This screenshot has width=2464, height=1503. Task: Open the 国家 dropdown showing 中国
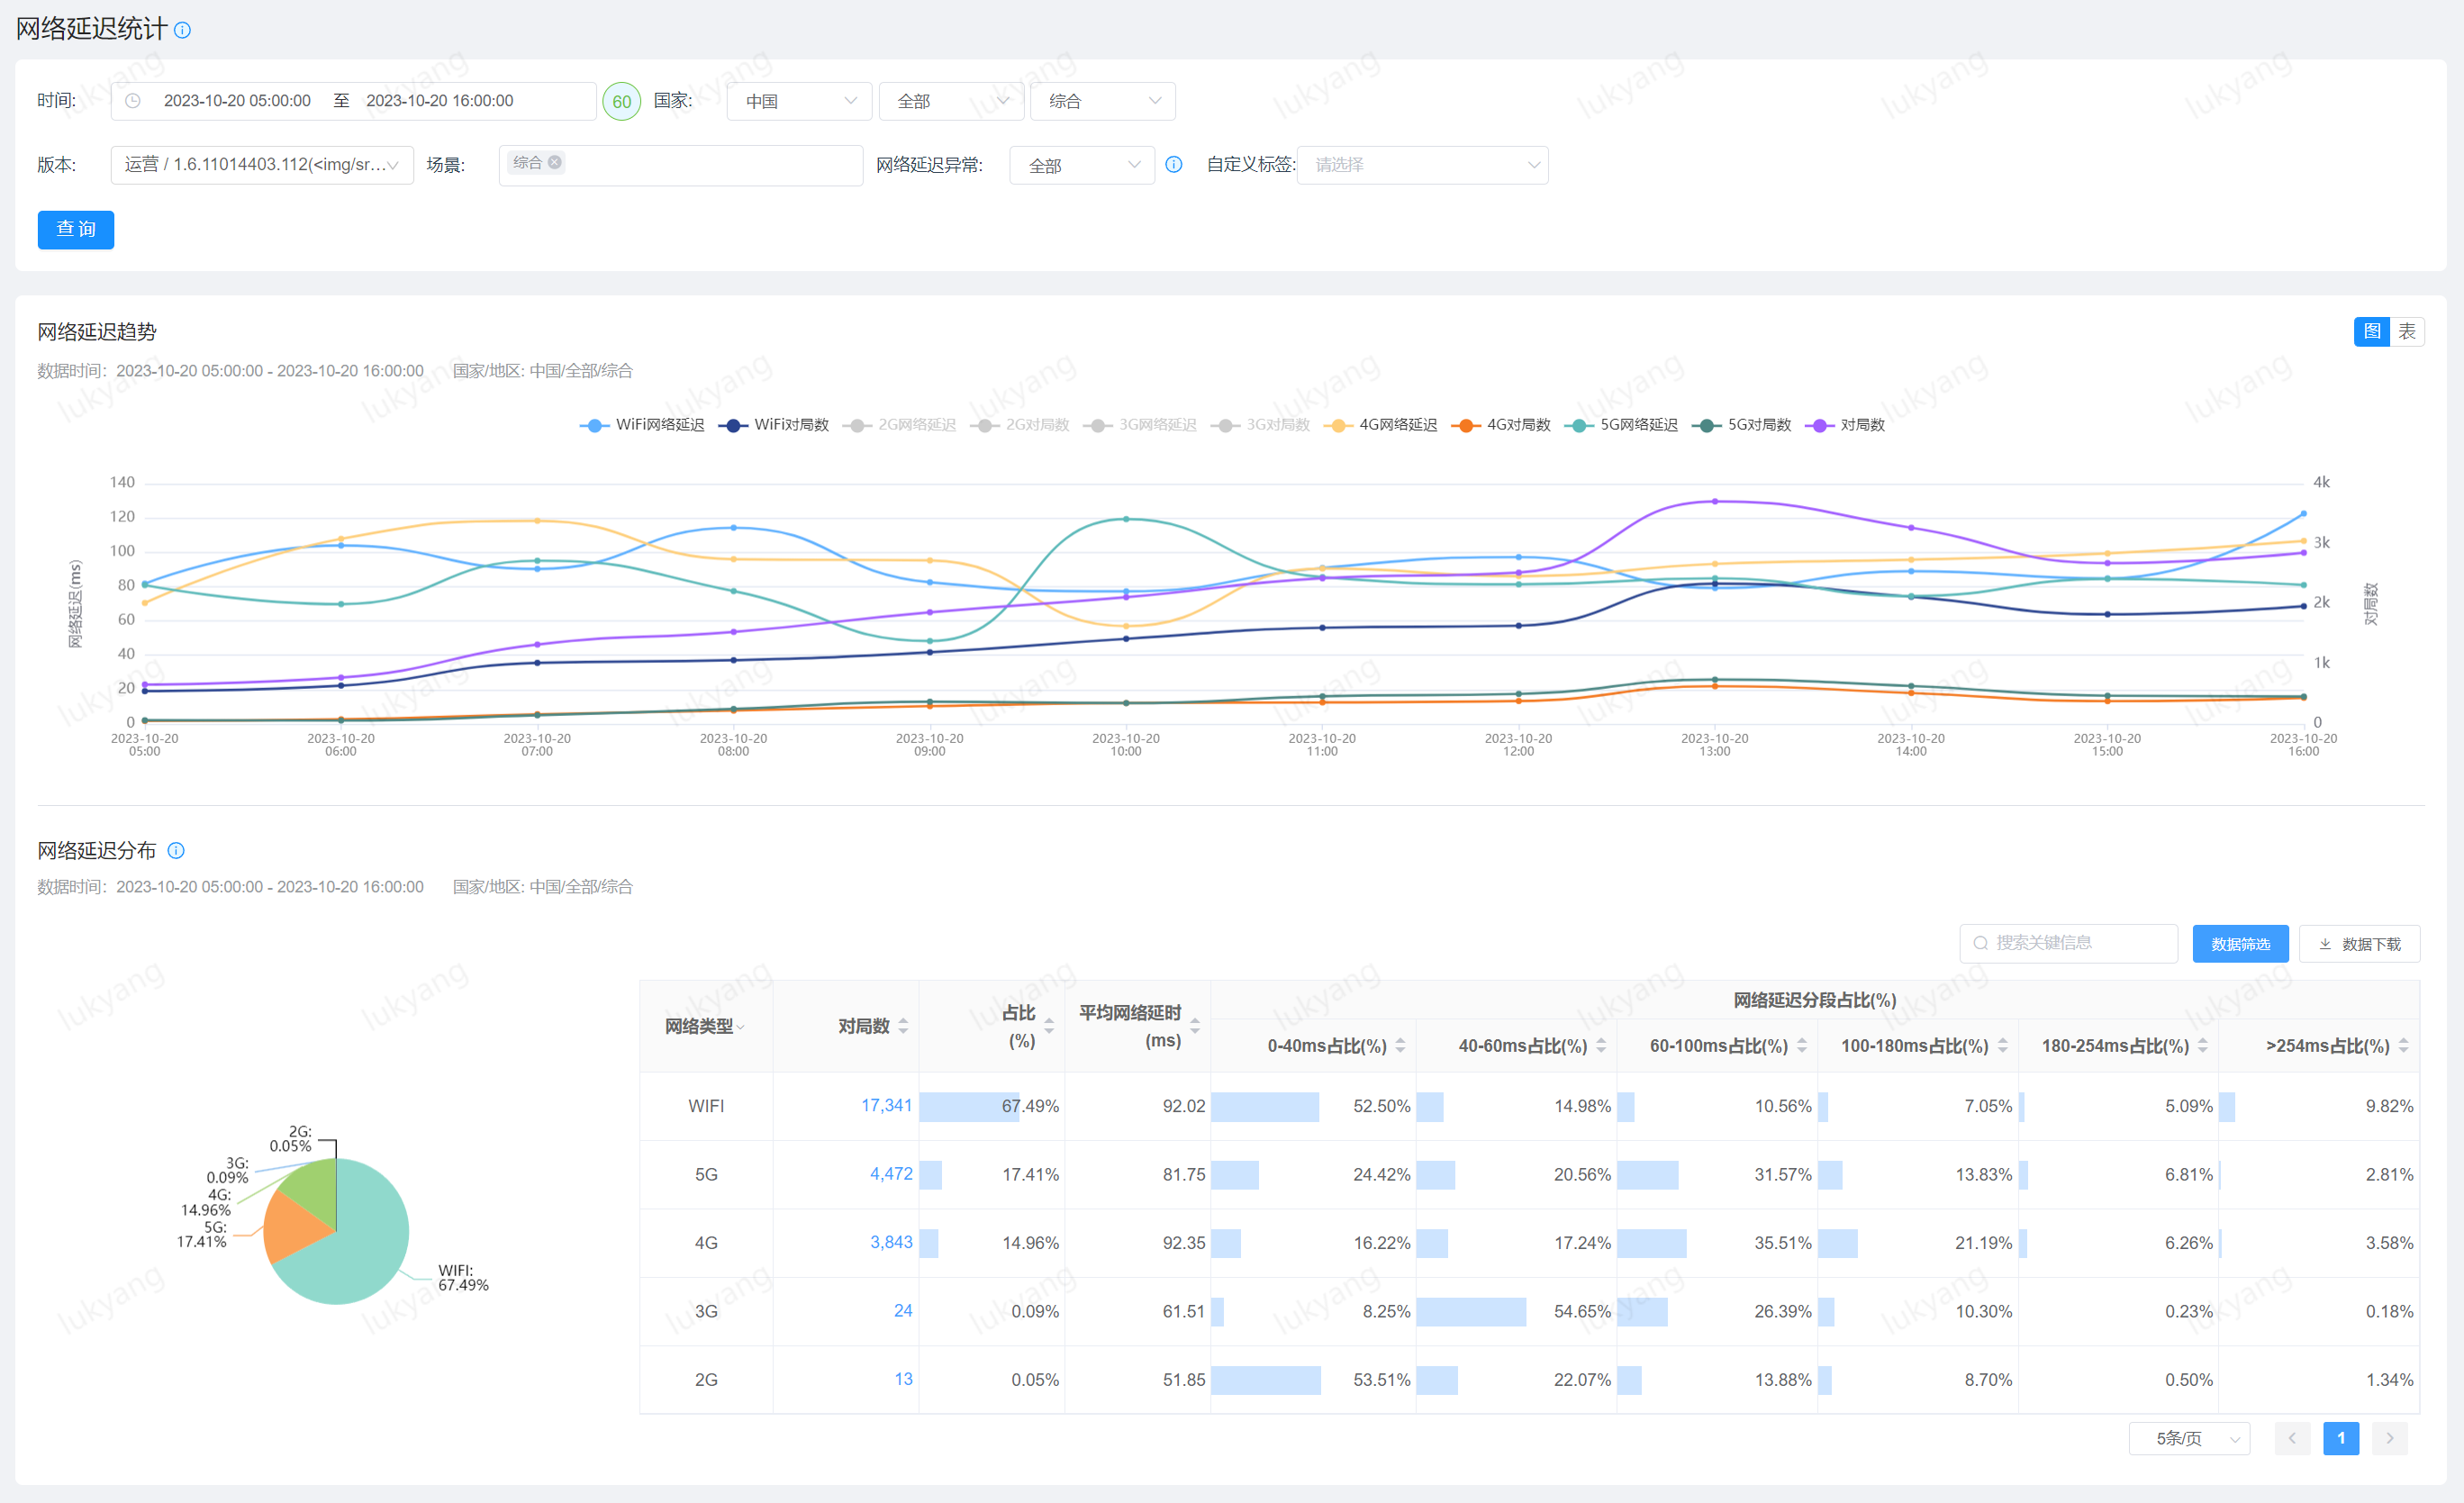point(799,101)
